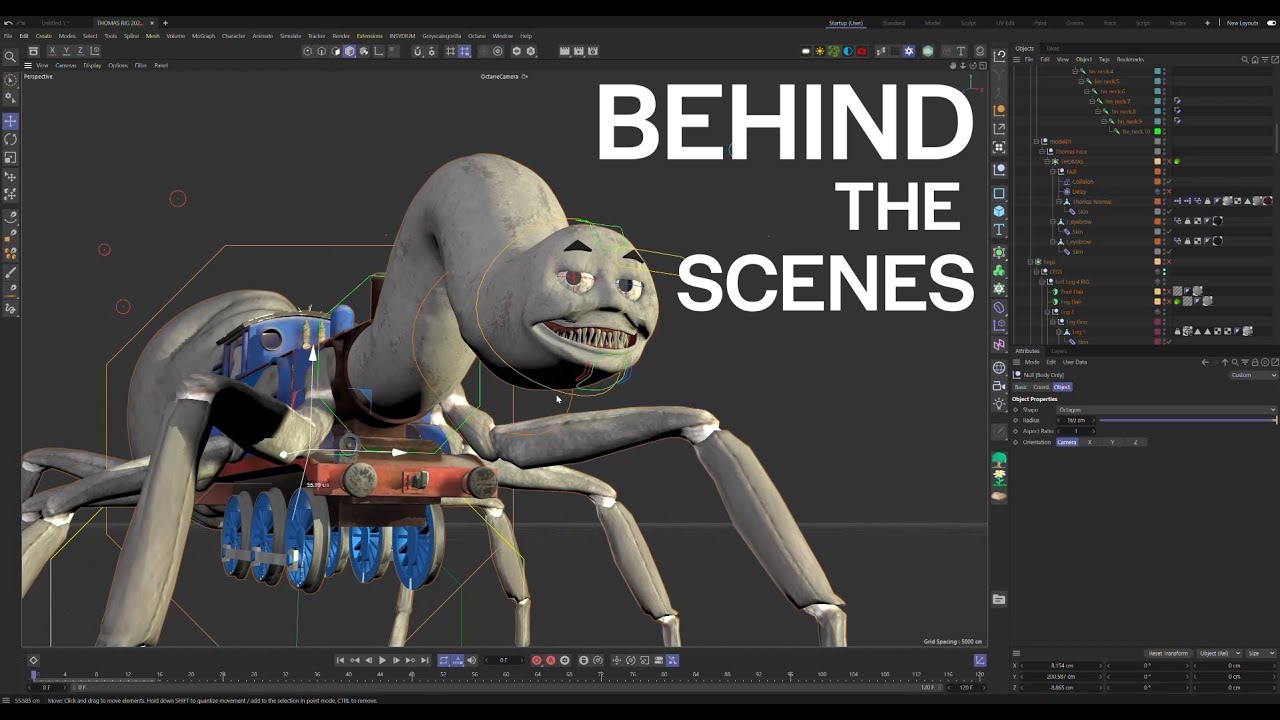Open the Octane menu
The height and width of the screenshot is (720, 1280).
477,36
